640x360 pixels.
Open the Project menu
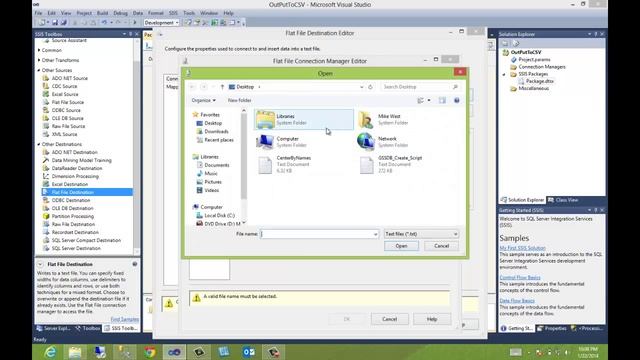(x=84, y=13)
